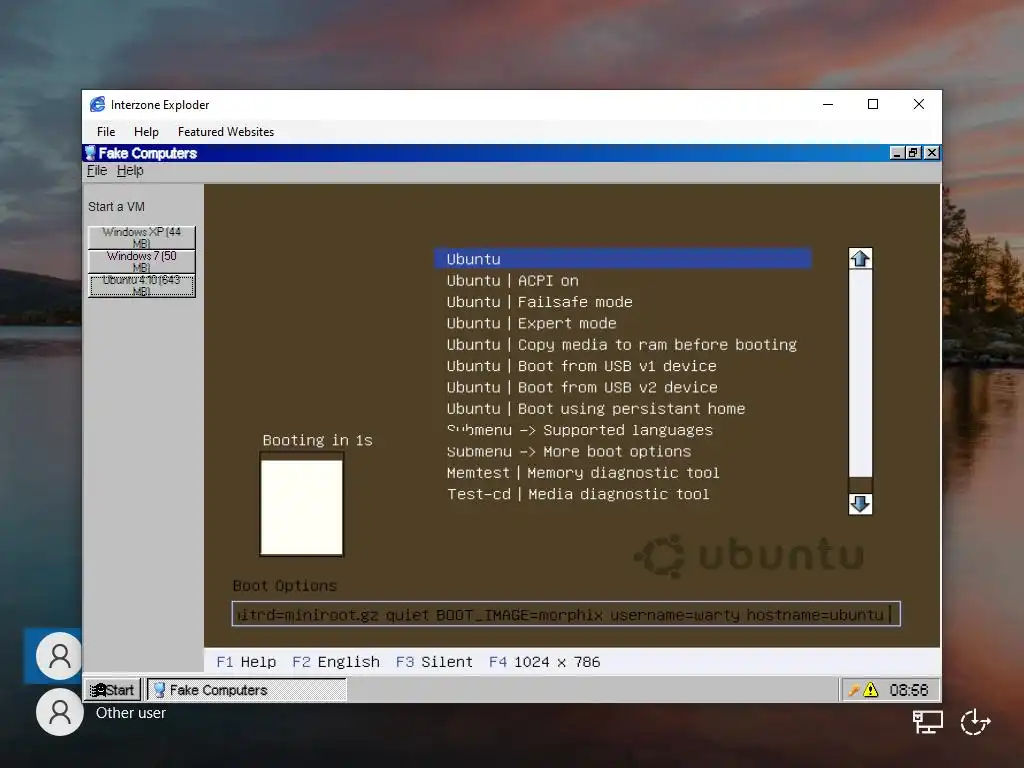
Task: Click F1 Help in the bottom bar
Action: pos(246,662)
